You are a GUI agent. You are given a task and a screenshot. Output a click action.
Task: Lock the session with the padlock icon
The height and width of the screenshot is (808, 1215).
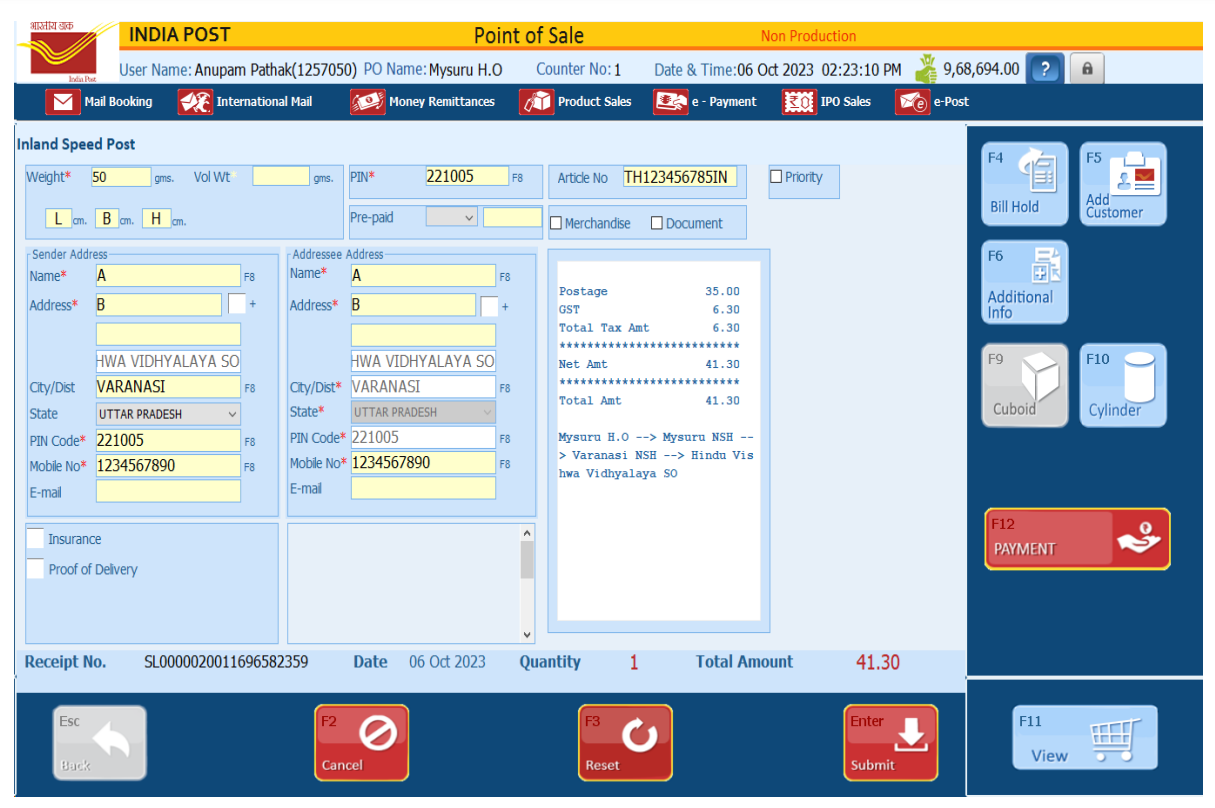coord(1087,69)
